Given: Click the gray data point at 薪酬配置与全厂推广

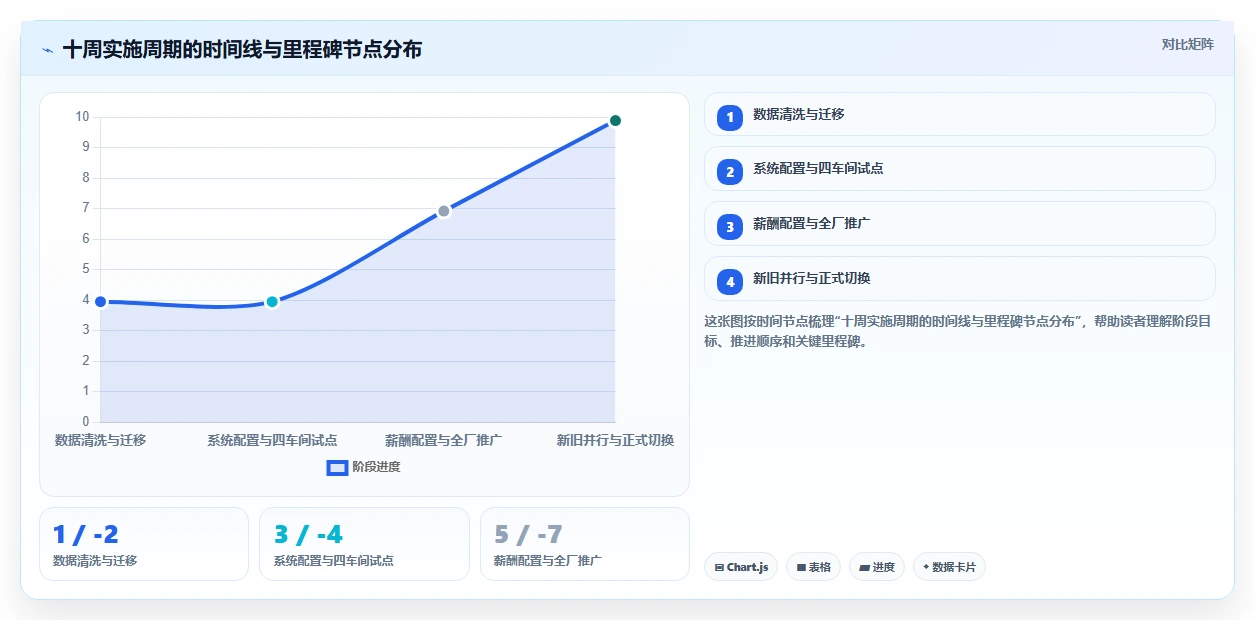Looking at the screenshot, I should [x=444, y=211].
